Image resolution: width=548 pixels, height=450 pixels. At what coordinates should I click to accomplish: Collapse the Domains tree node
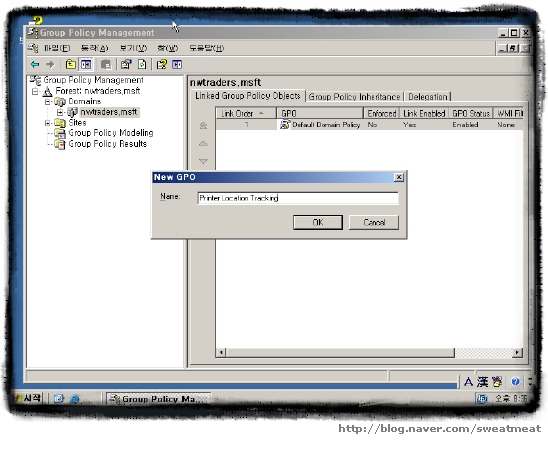(48, 102)
